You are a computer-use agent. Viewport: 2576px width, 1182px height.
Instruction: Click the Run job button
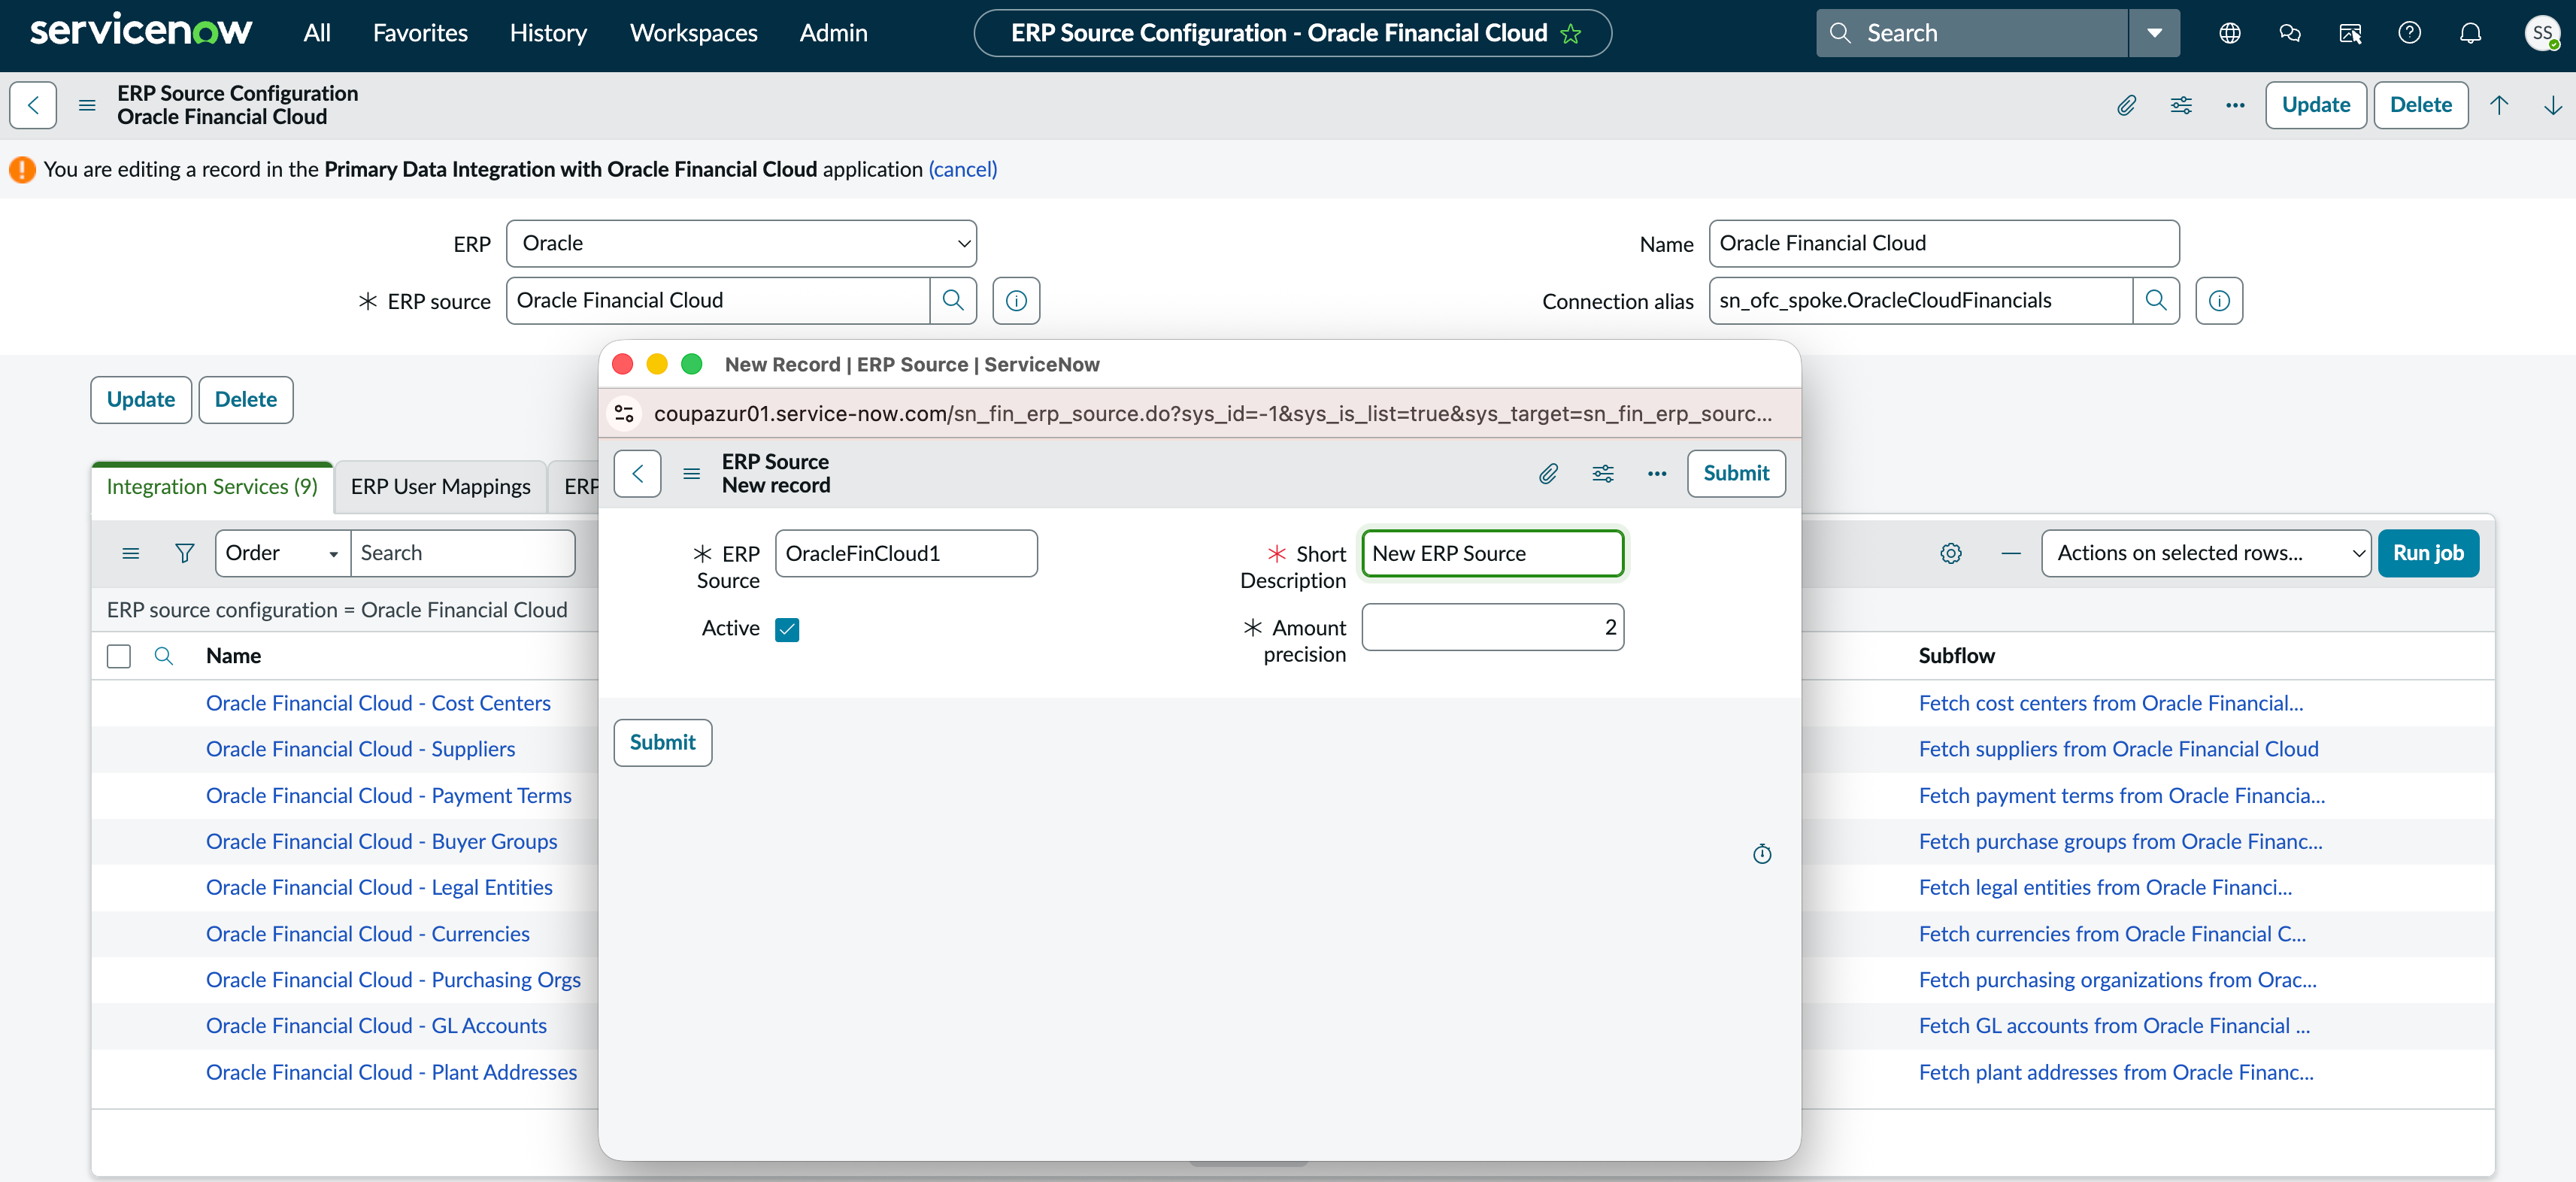2428,553
